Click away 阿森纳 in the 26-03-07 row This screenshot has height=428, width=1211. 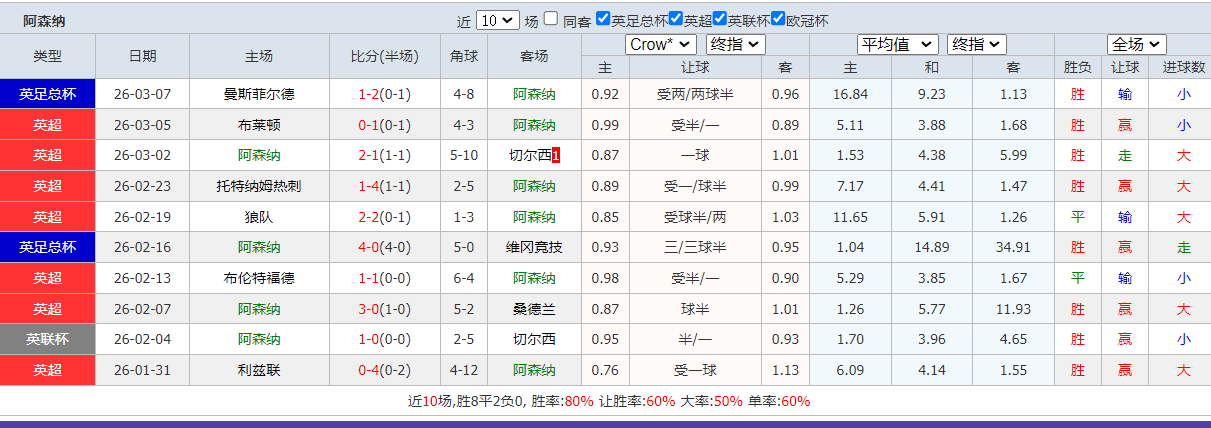pyautogui.click(x=534, y=94)
